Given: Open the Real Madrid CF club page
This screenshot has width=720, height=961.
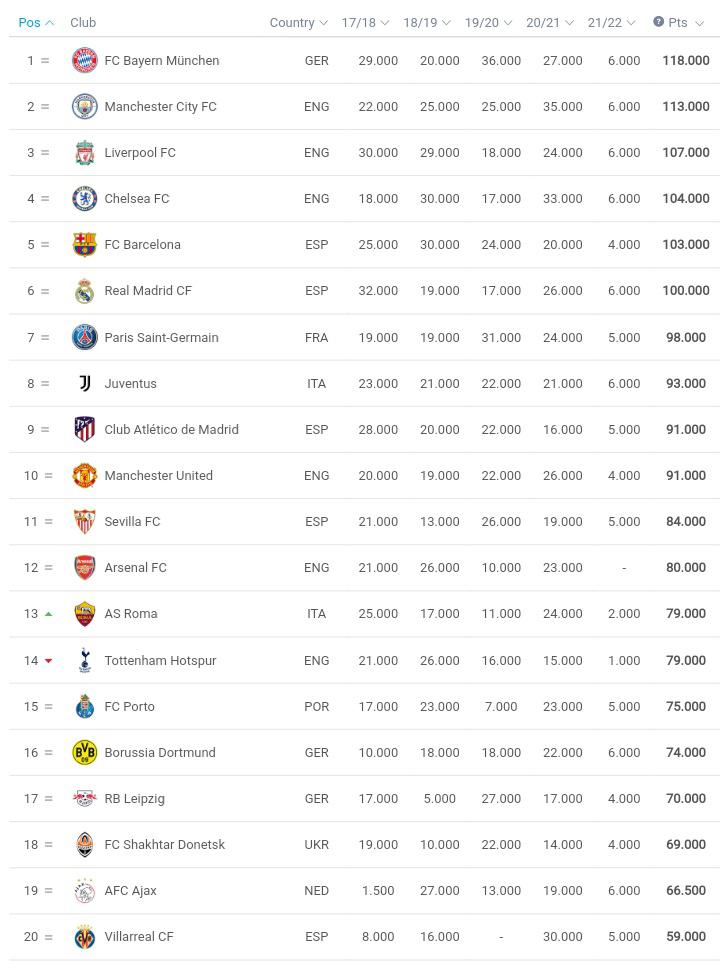Looking at the screenshot, I should point(148,291).
